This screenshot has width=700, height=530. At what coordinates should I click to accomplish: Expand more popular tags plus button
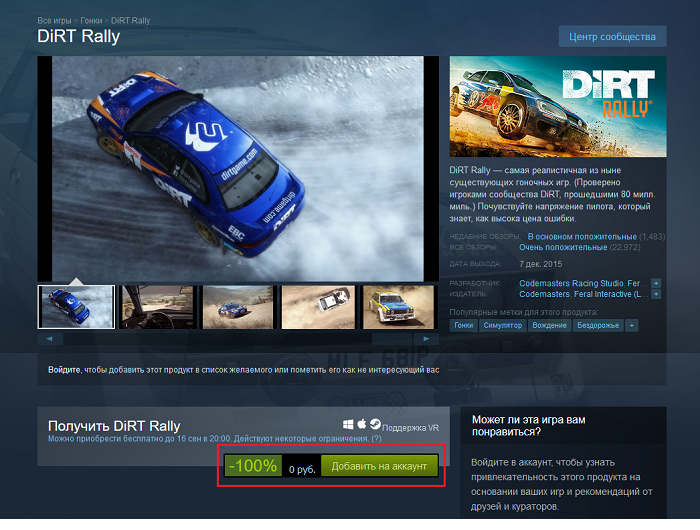click(632, 326)
